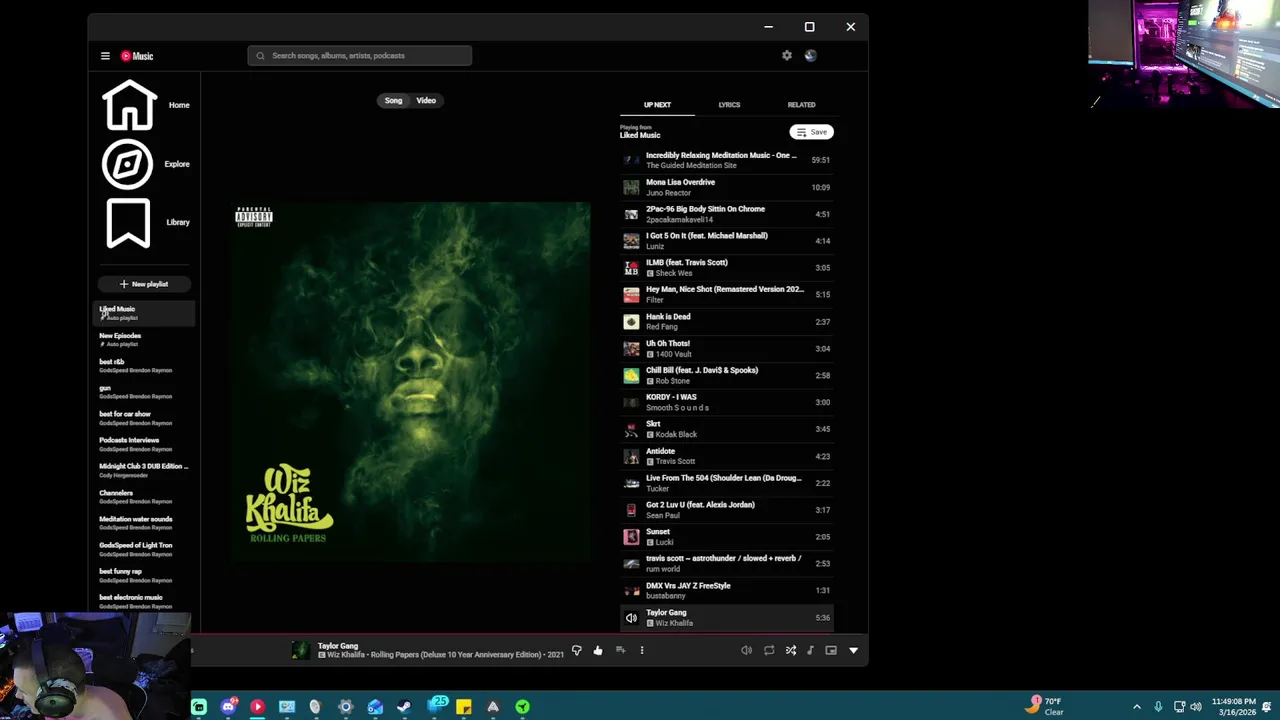Open the hamburger guide menu
Viewport: 1280px width, 720px height.
point(105,56)
